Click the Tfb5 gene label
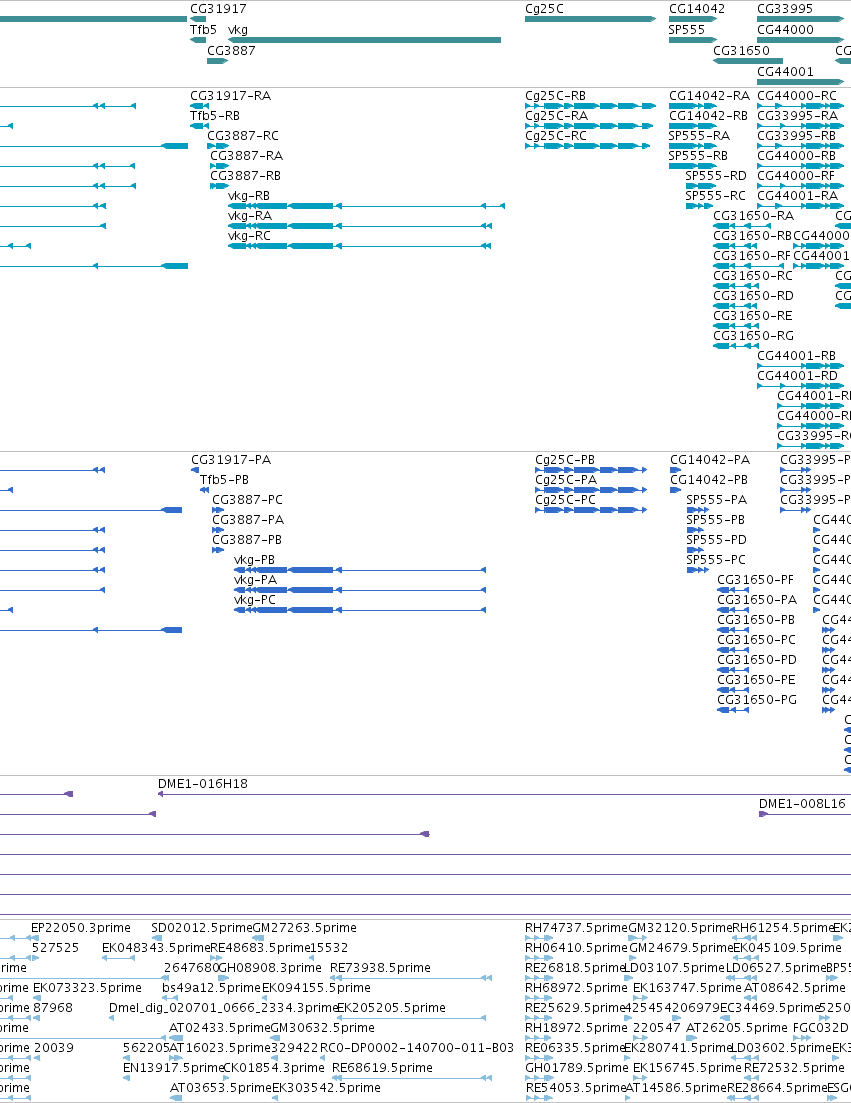 tap(203, 30)
